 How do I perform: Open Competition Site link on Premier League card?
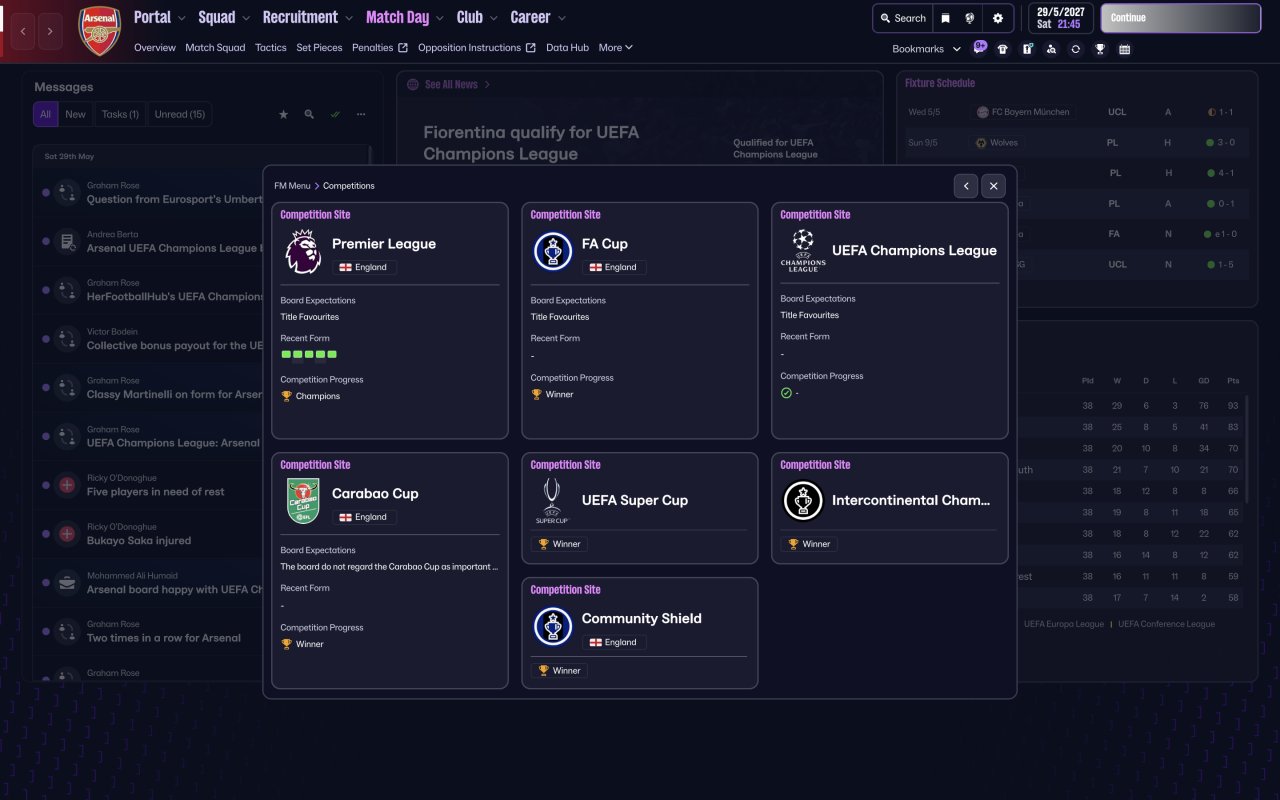click(x=315, y=215)
